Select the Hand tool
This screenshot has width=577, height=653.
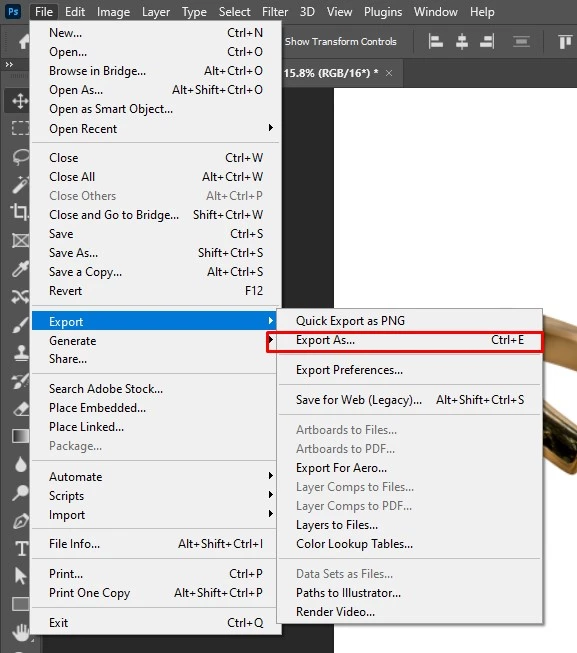[x=19, y=632]
